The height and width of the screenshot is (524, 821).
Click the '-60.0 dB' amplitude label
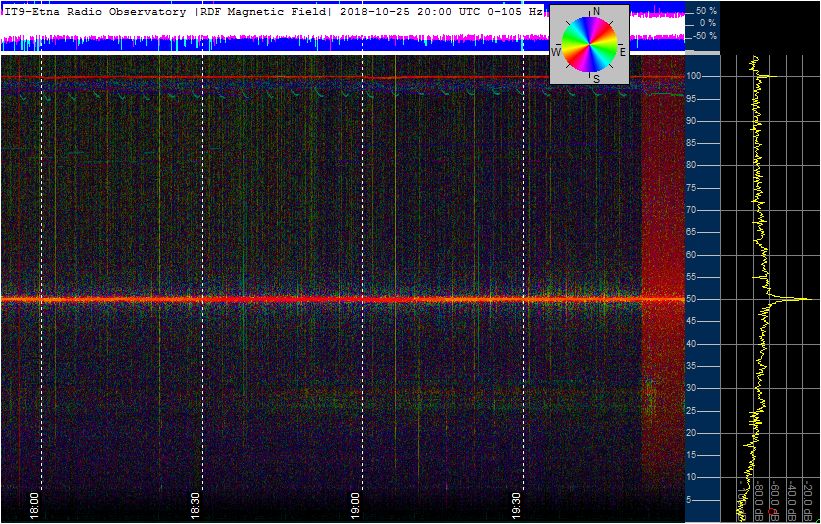point(774,500)
